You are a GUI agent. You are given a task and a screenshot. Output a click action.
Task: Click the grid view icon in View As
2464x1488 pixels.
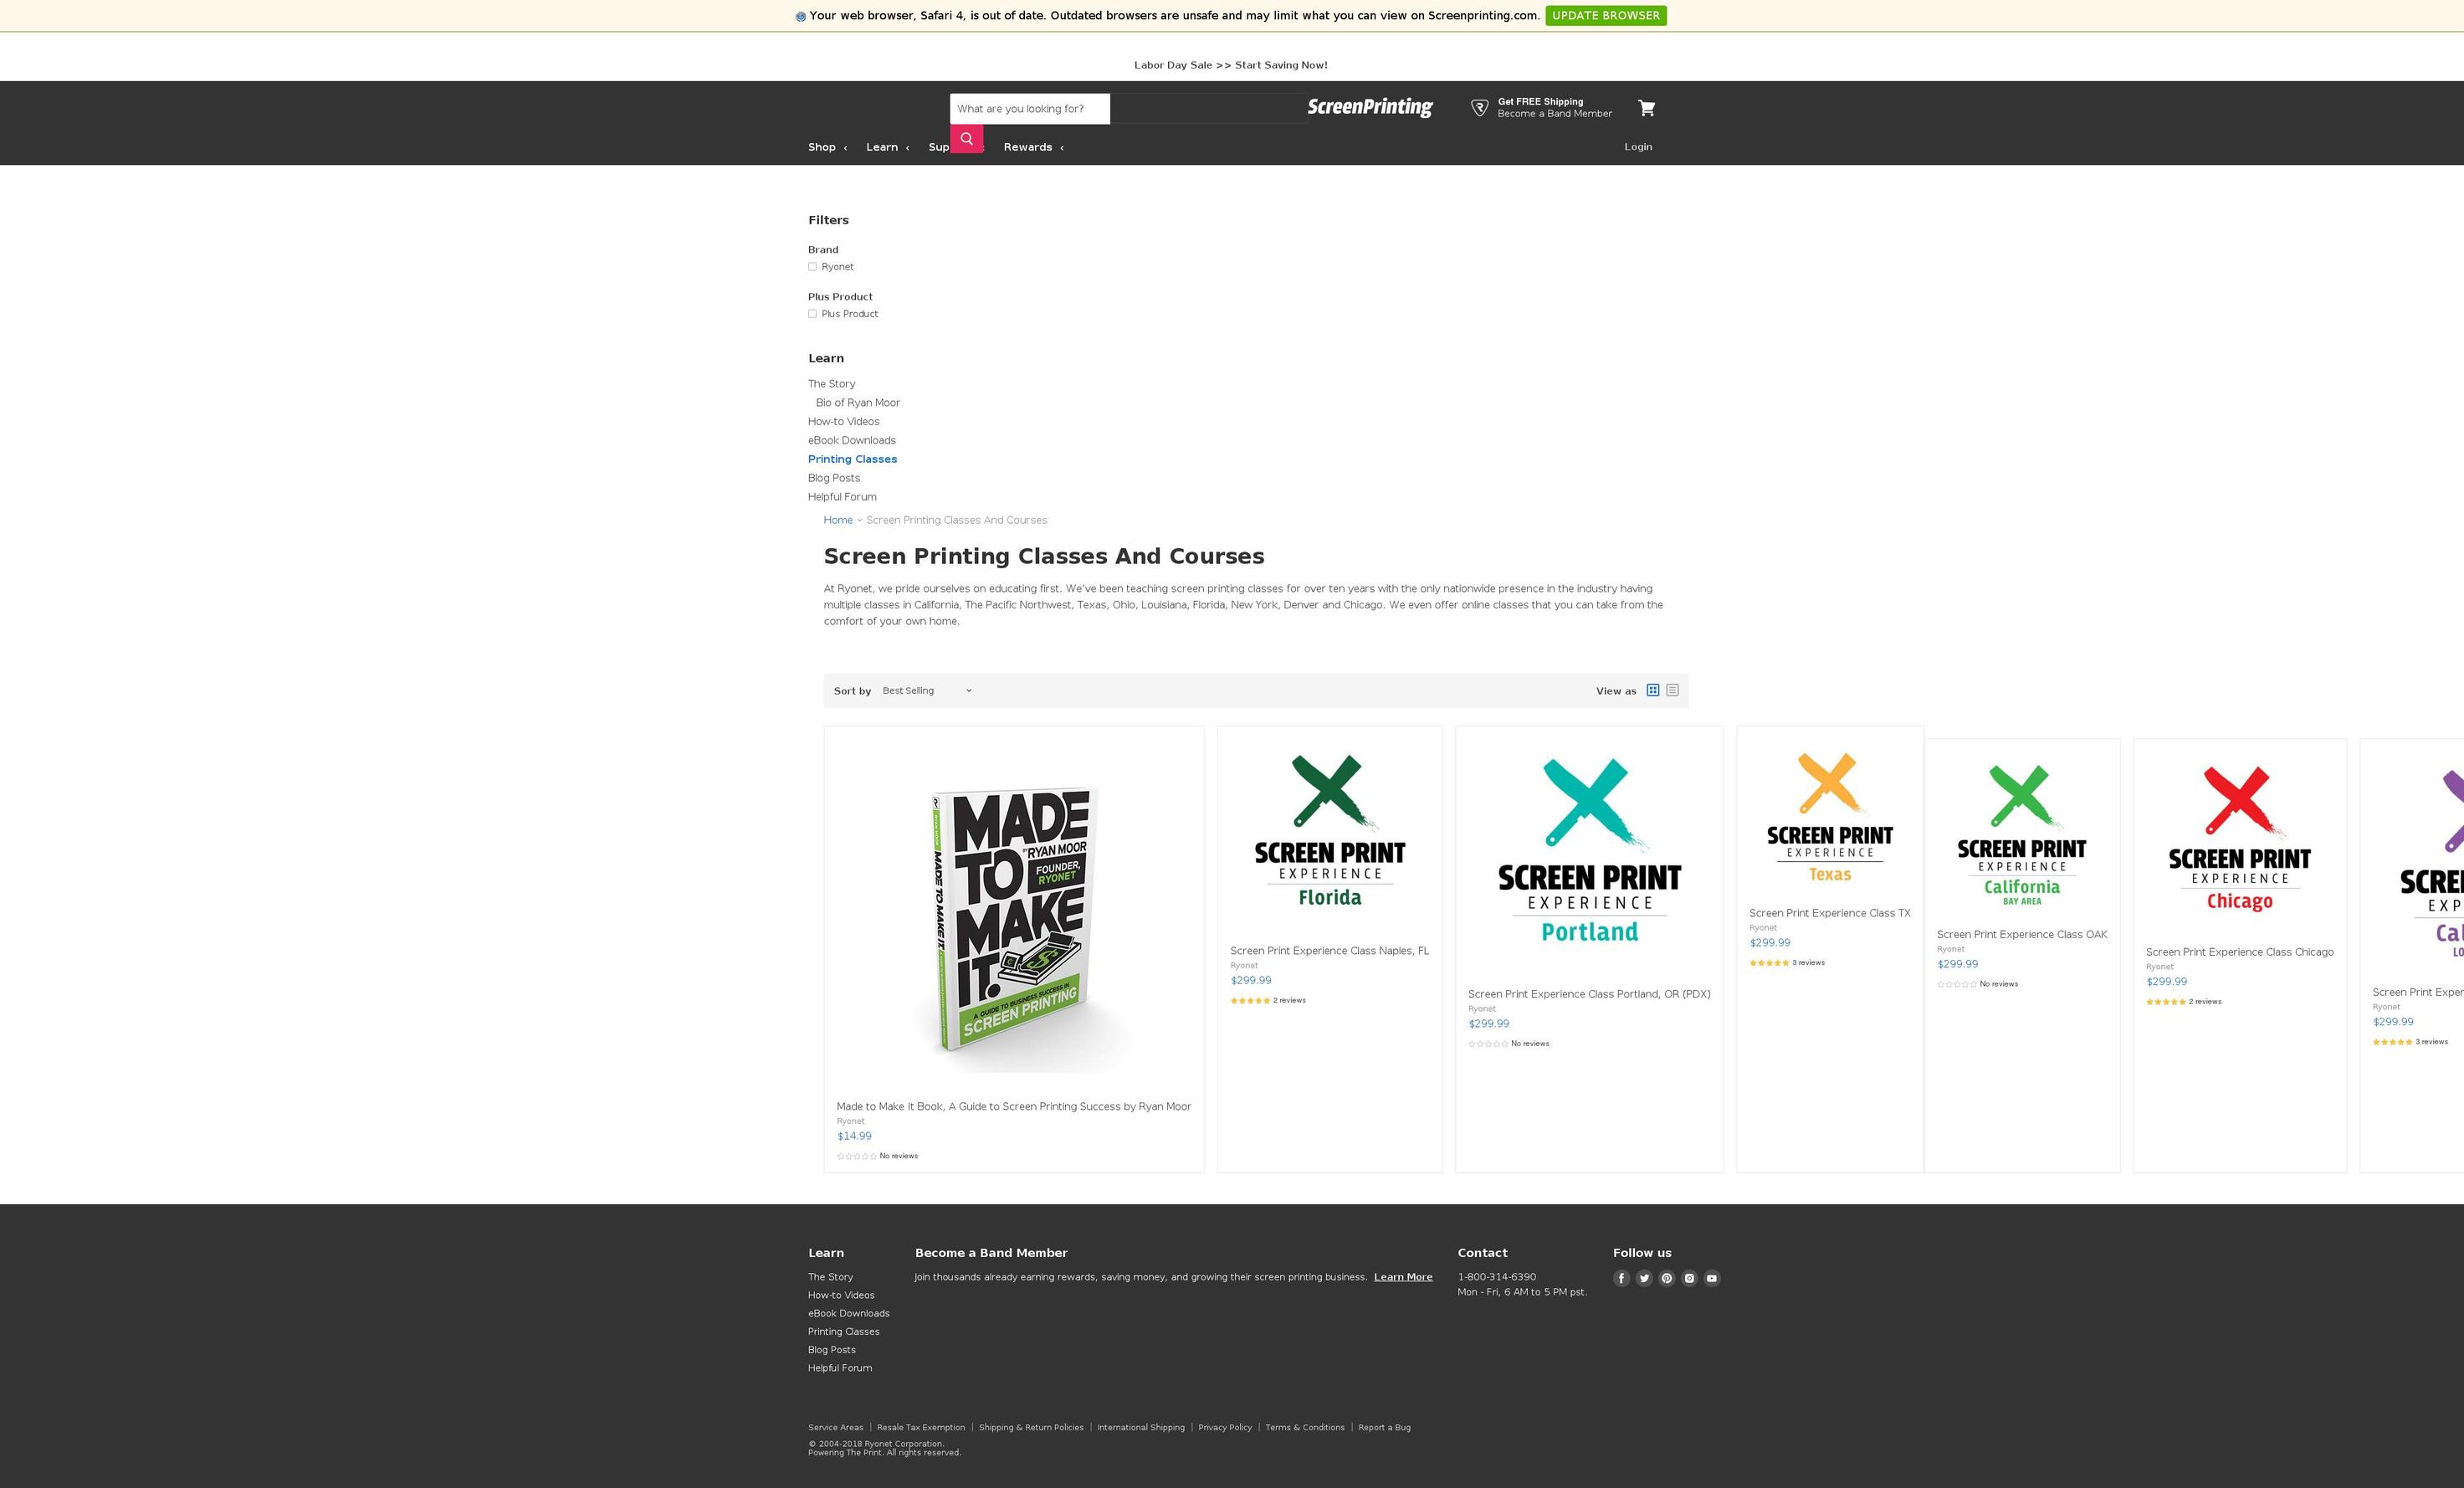(1651, 689)
